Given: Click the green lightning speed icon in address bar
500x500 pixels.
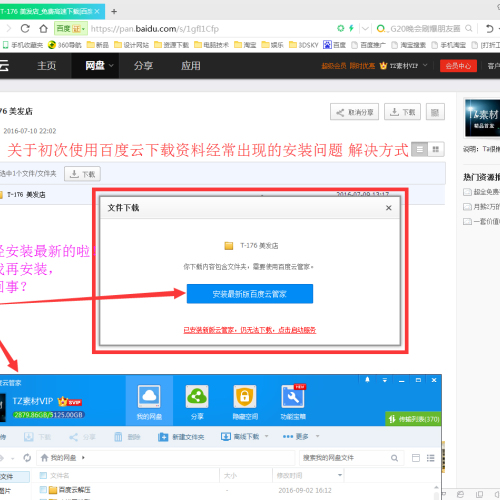Looking at the screenshot, I should (351, 28).
